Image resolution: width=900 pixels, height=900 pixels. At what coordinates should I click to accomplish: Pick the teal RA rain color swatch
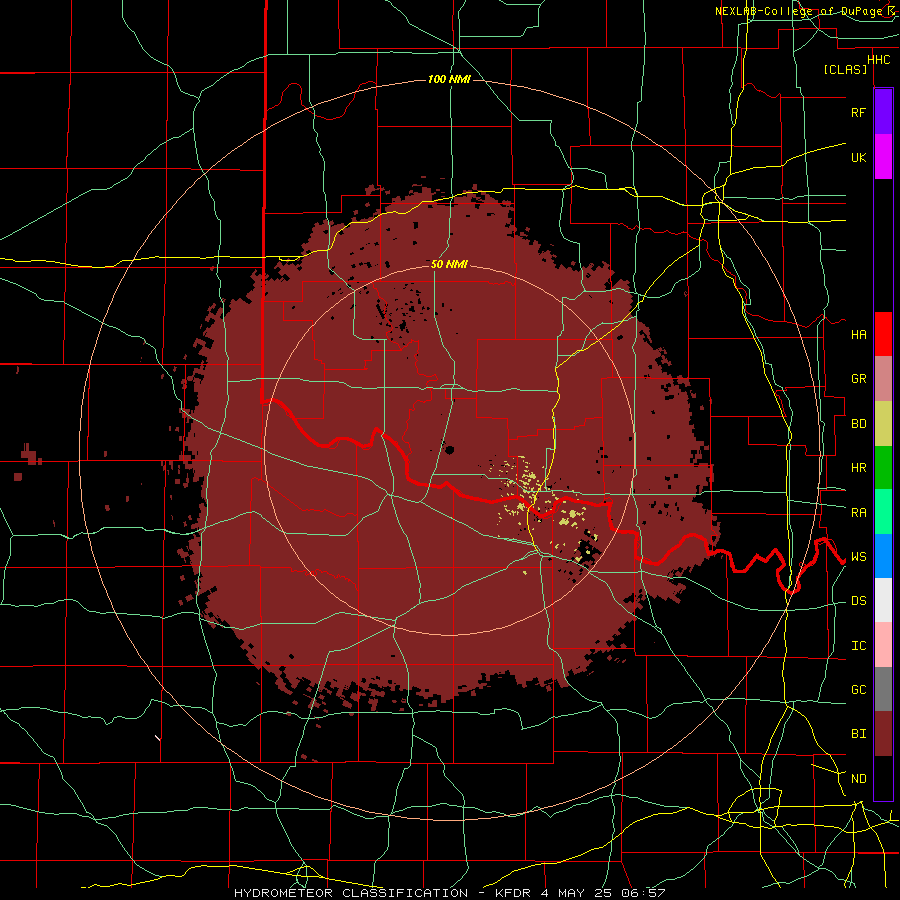[883, 512]
